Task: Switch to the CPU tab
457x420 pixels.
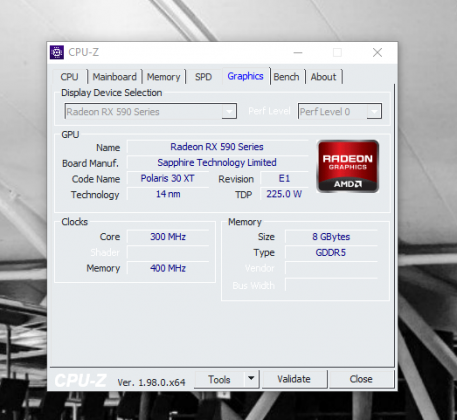Action: click(69, 77)
